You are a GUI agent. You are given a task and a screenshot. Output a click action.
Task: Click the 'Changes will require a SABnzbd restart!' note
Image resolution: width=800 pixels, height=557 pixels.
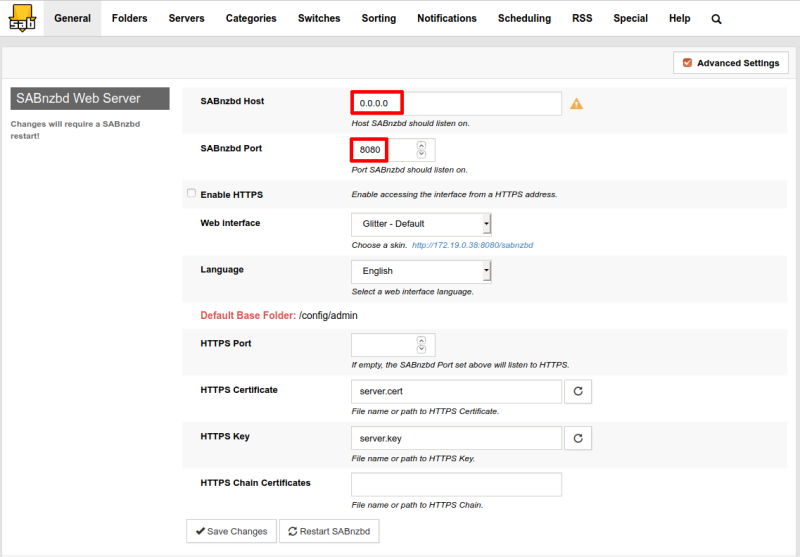coord(75,130)
